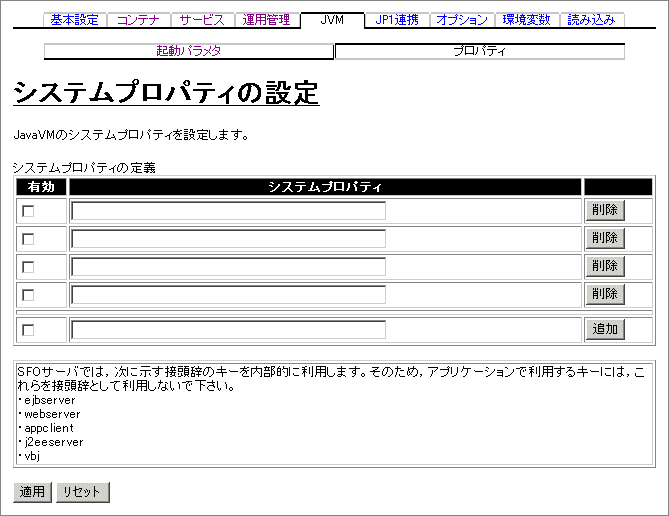The width and height of the screenshot is (669, 516).
Task: Click the second system property input field
Action: (229, 239)
